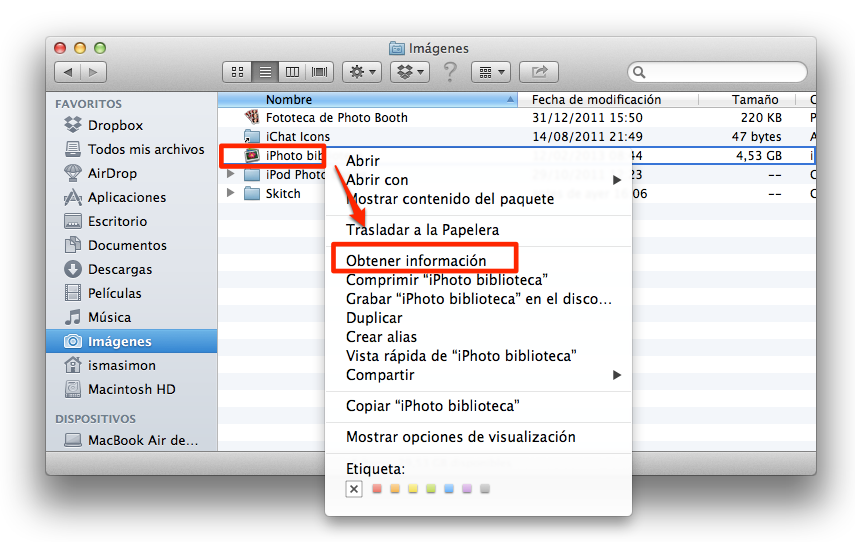This screenshot has width=855, height=542.
Task: Select Imágenes in sidebar
Action: click(x=131, y=341)
